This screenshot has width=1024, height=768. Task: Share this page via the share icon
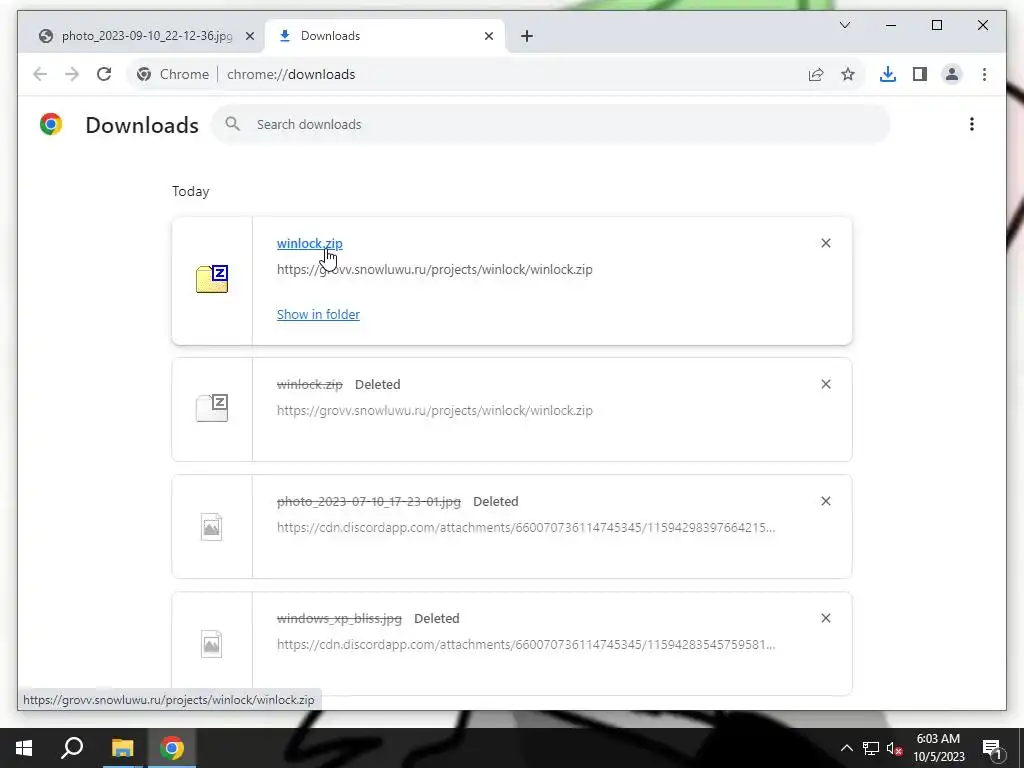tap(816, 74)
